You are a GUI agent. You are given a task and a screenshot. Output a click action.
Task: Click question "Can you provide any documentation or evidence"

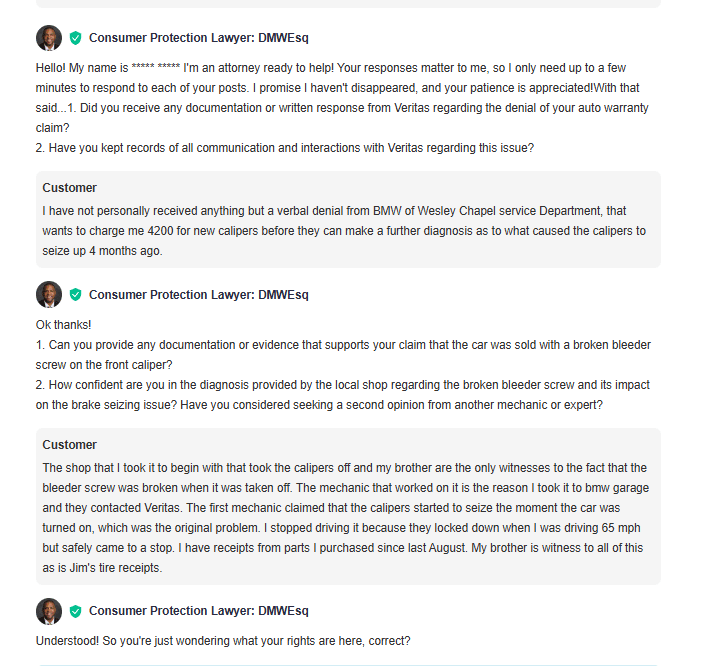[x=343, y=355]
